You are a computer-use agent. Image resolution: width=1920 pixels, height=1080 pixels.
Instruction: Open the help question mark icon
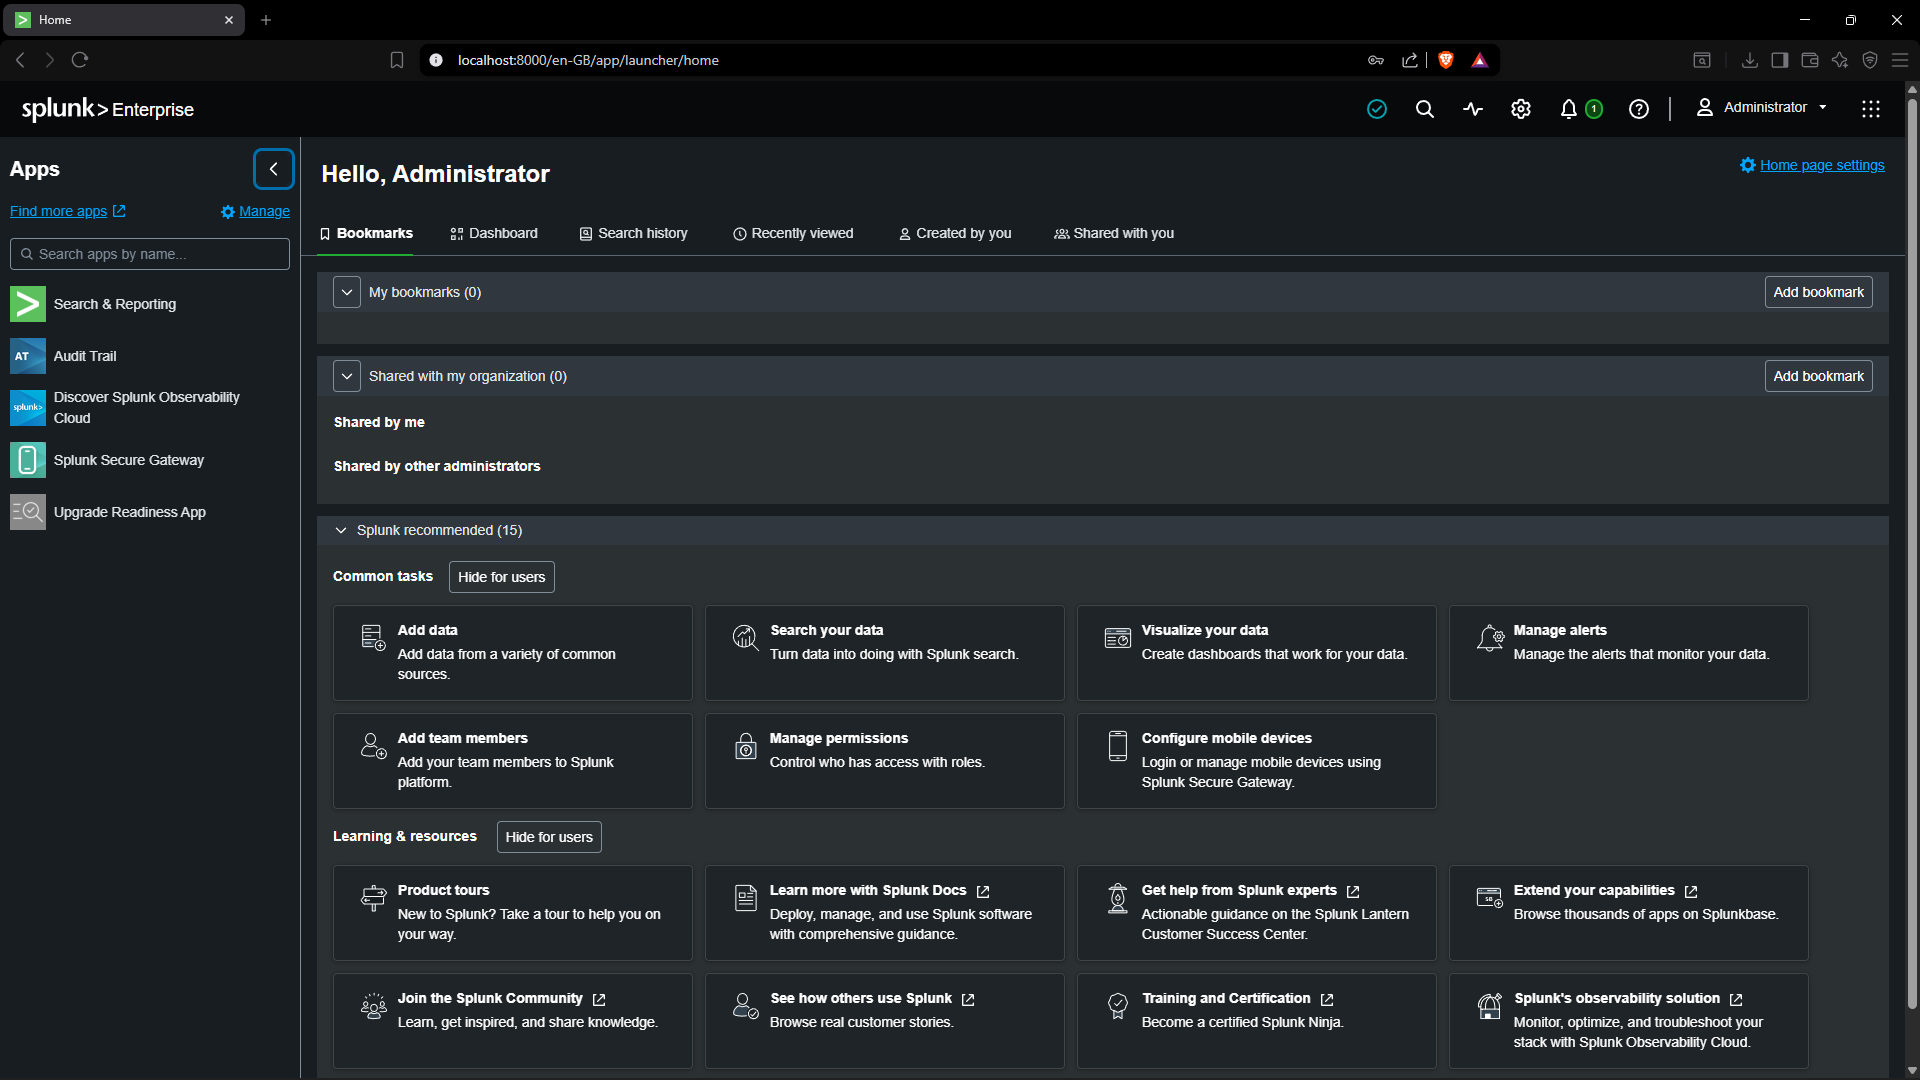pyautogui.click(x=1639, y=109)
